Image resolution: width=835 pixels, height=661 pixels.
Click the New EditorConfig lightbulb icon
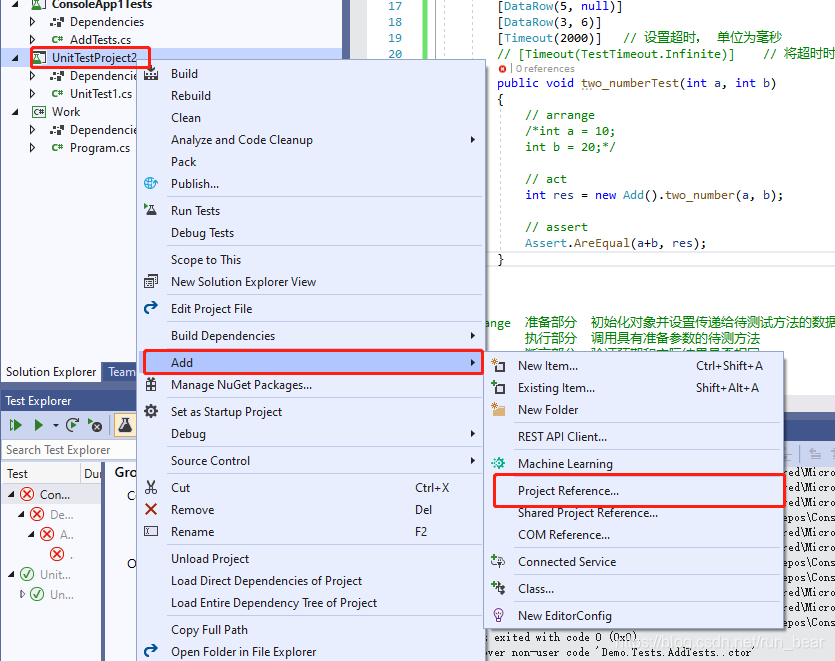coord(498,615)
